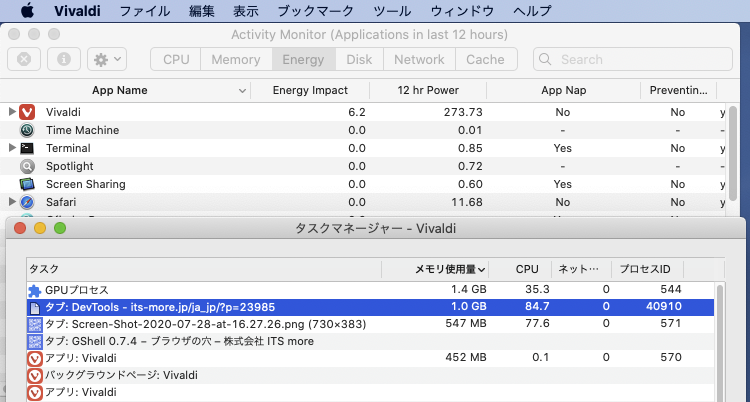The image size is (750, 402).
Task: Click the Spotlight magnifier icon in list
Action: 28,166
